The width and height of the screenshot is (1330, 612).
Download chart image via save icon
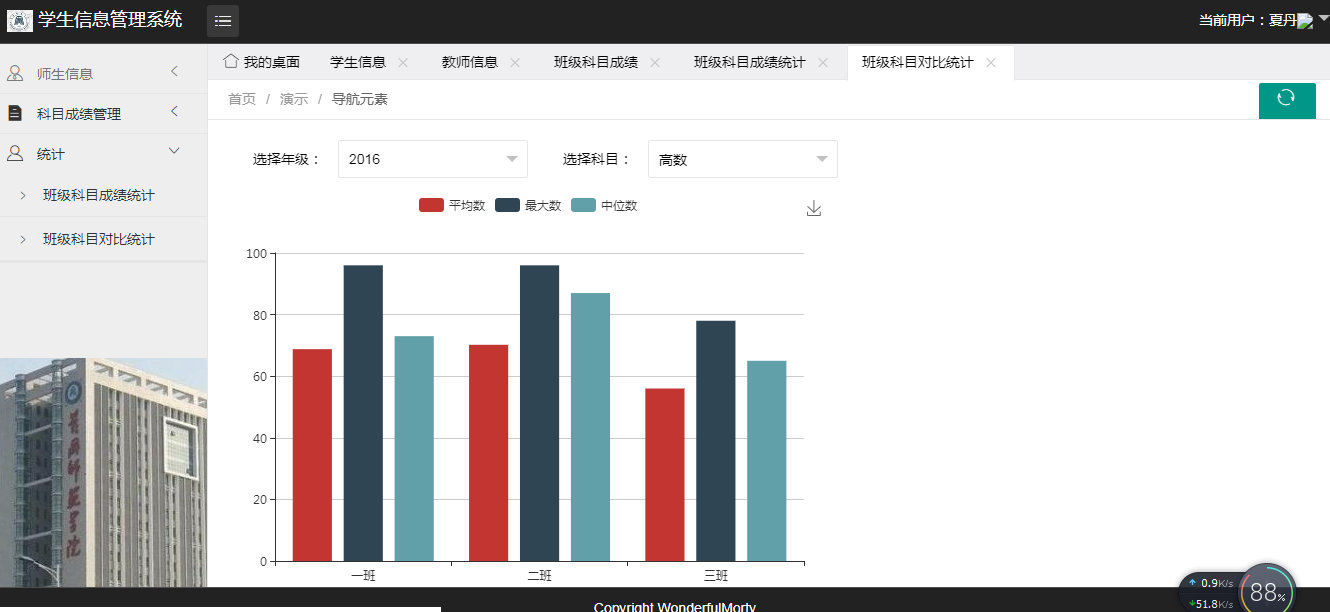[x=814, y=208]
